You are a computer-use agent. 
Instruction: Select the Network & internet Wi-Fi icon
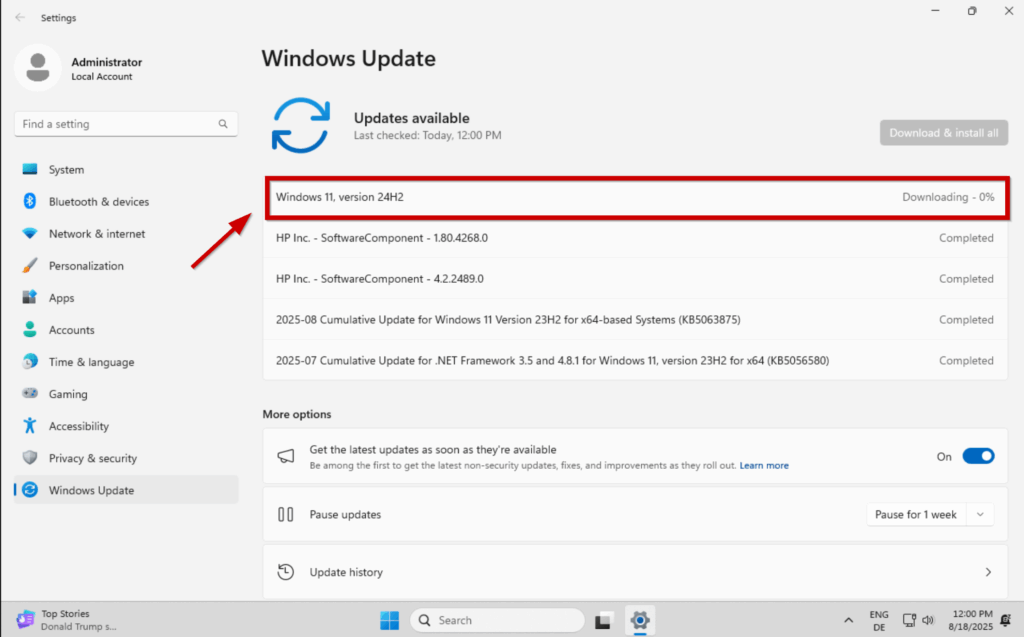(x=30, y=234)
